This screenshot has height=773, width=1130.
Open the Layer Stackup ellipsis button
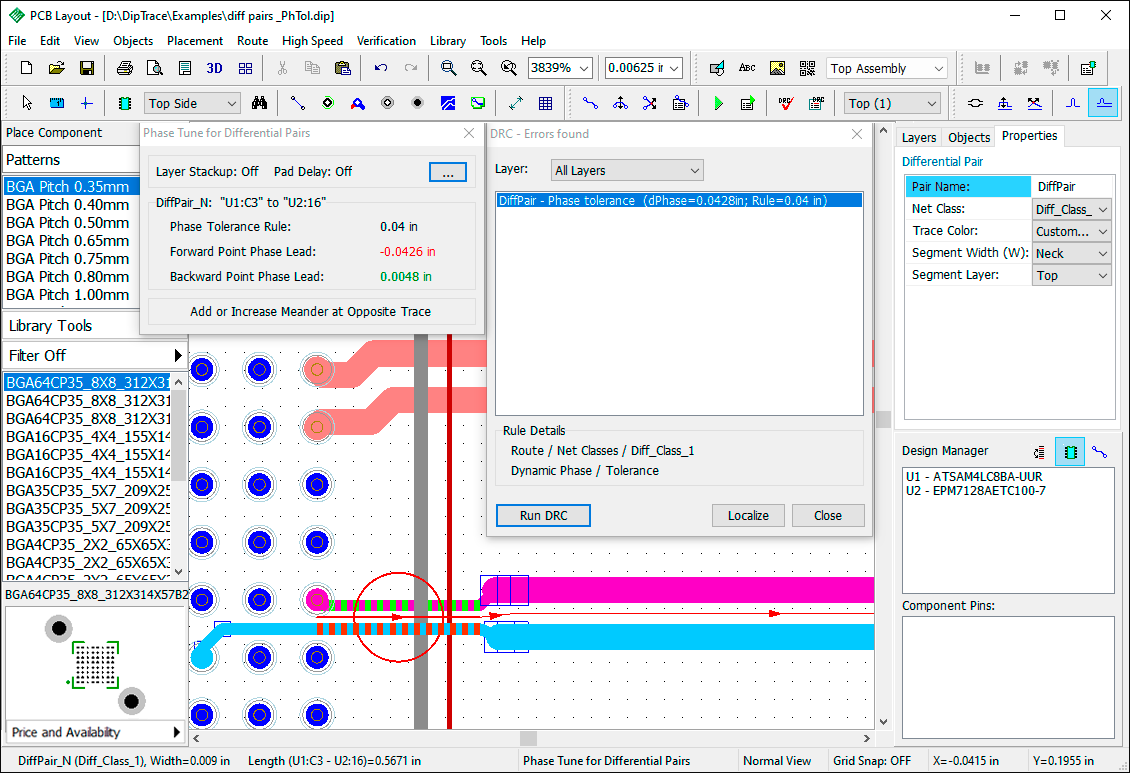point(448,171)
